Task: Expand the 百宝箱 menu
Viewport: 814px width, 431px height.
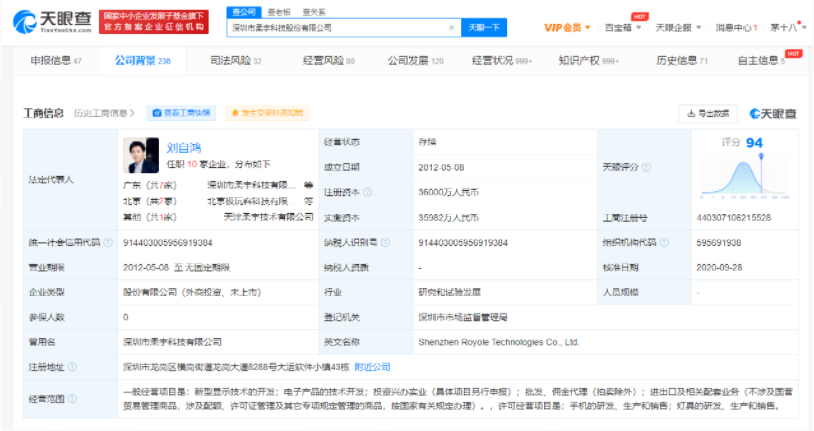Action: point(623,28)
